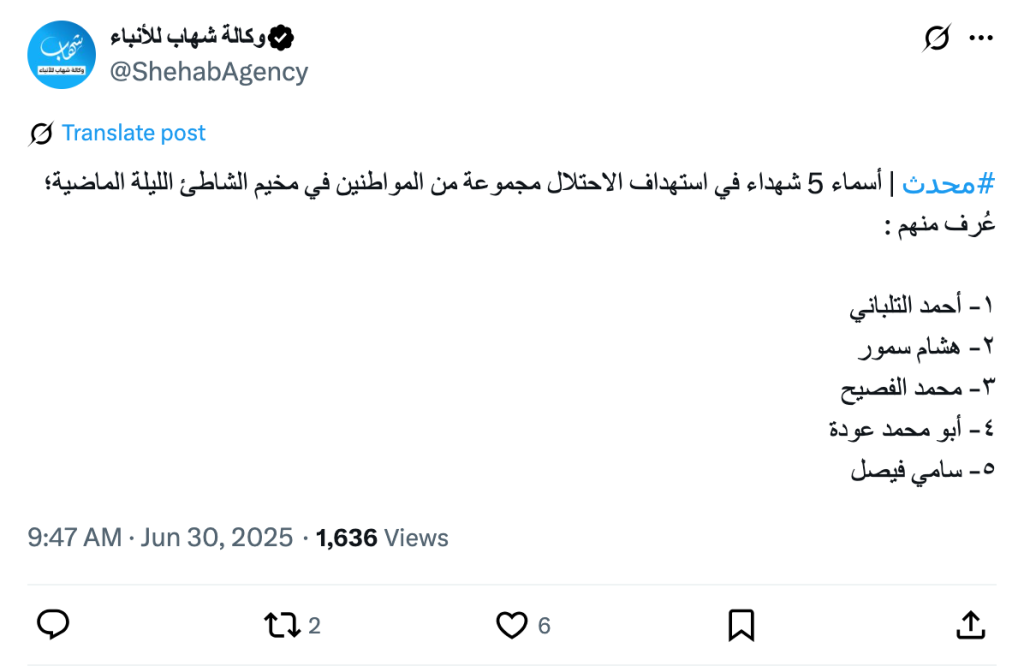Click the Translate post link

point(134,133)
